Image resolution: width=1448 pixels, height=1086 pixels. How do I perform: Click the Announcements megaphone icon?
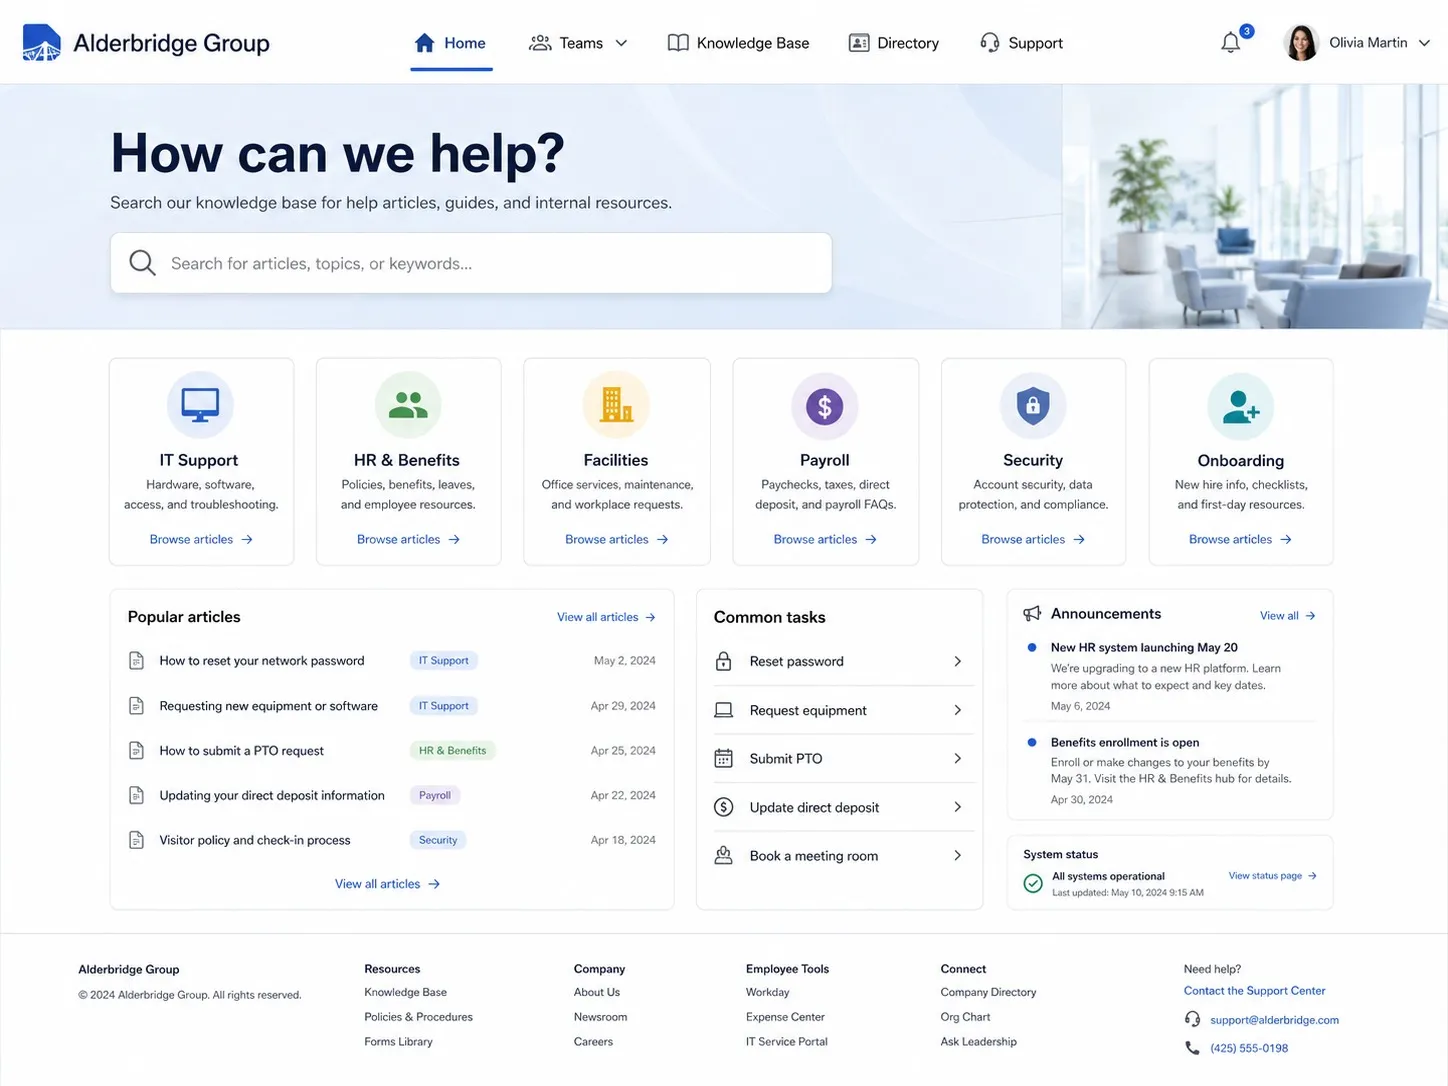coord(1032,613)
